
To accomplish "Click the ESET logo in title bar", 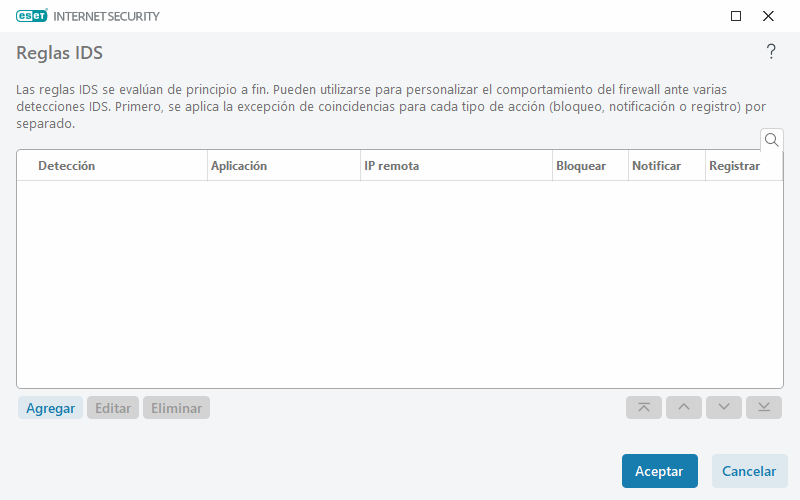I will [32, 16].
